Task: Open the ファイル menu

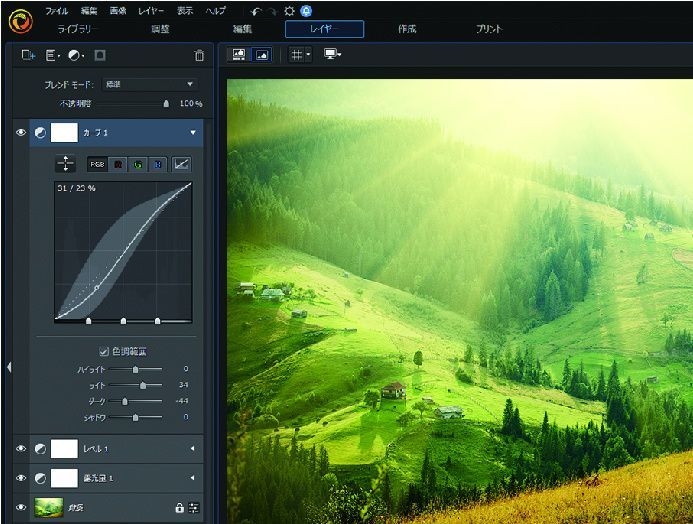Action: [56, 10]
